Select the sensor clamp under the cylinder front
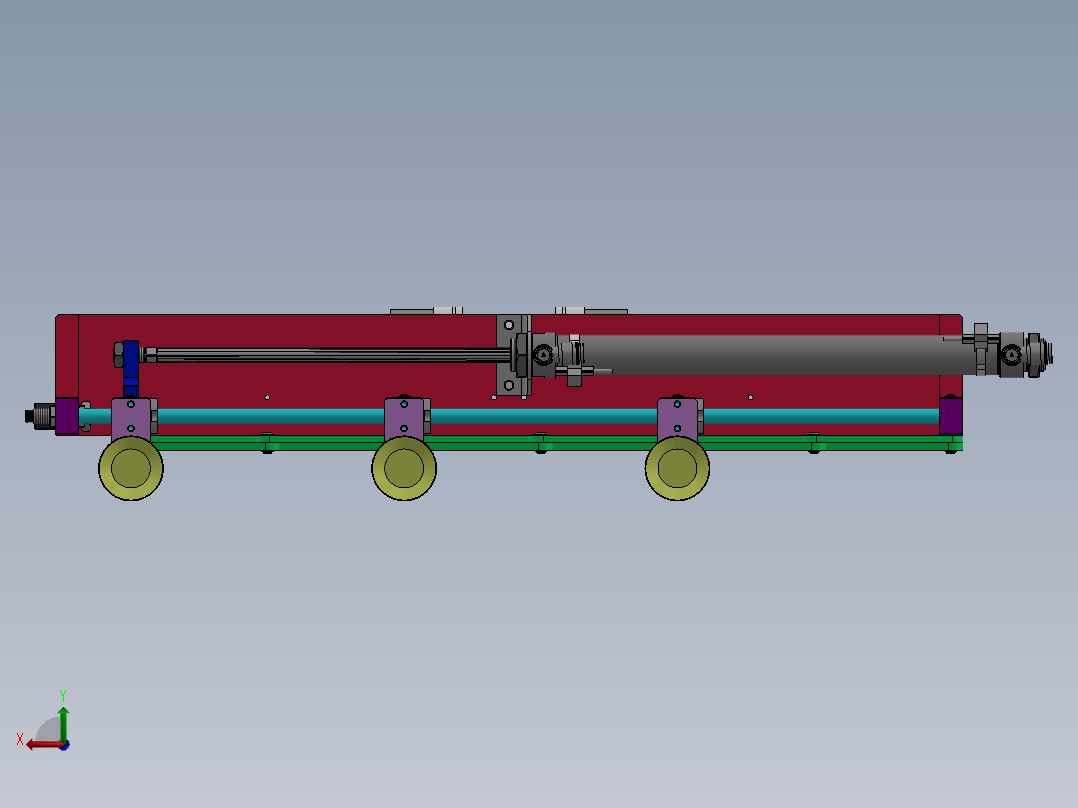Screen dimensions: 1078x808 click(x=575, y=374)
